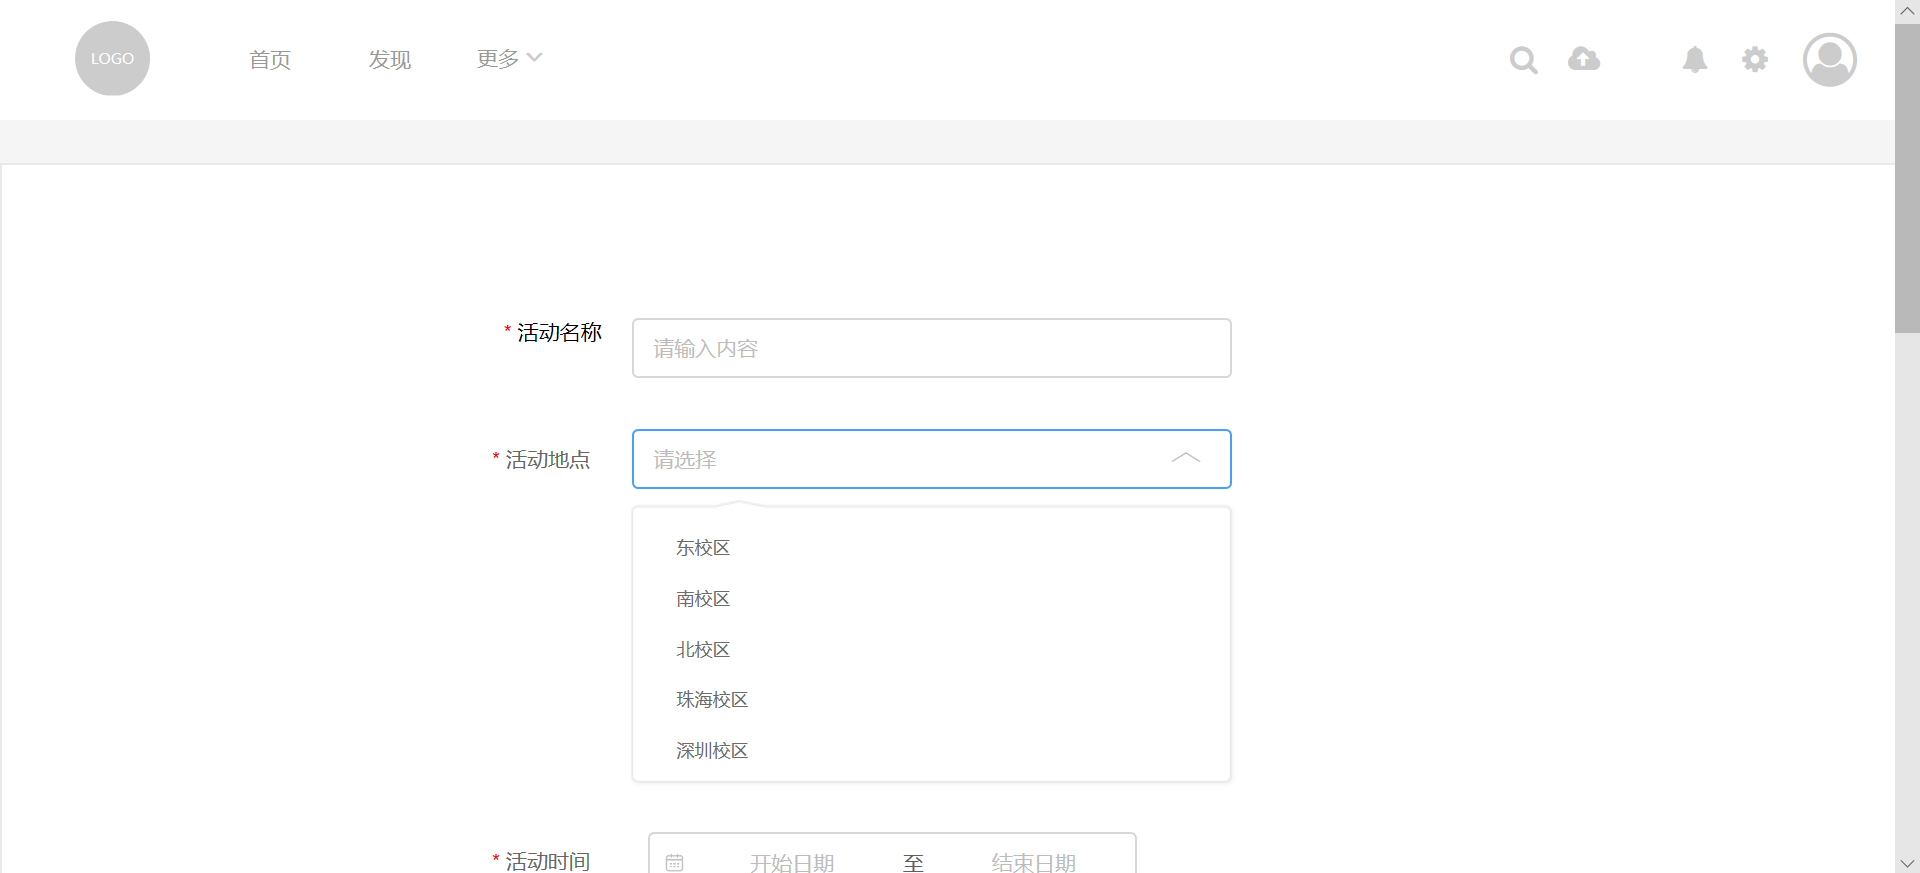Click the round LOGO icon
Screen dimensions: 1920x873
pyautogui.click(x=112, y=59)
